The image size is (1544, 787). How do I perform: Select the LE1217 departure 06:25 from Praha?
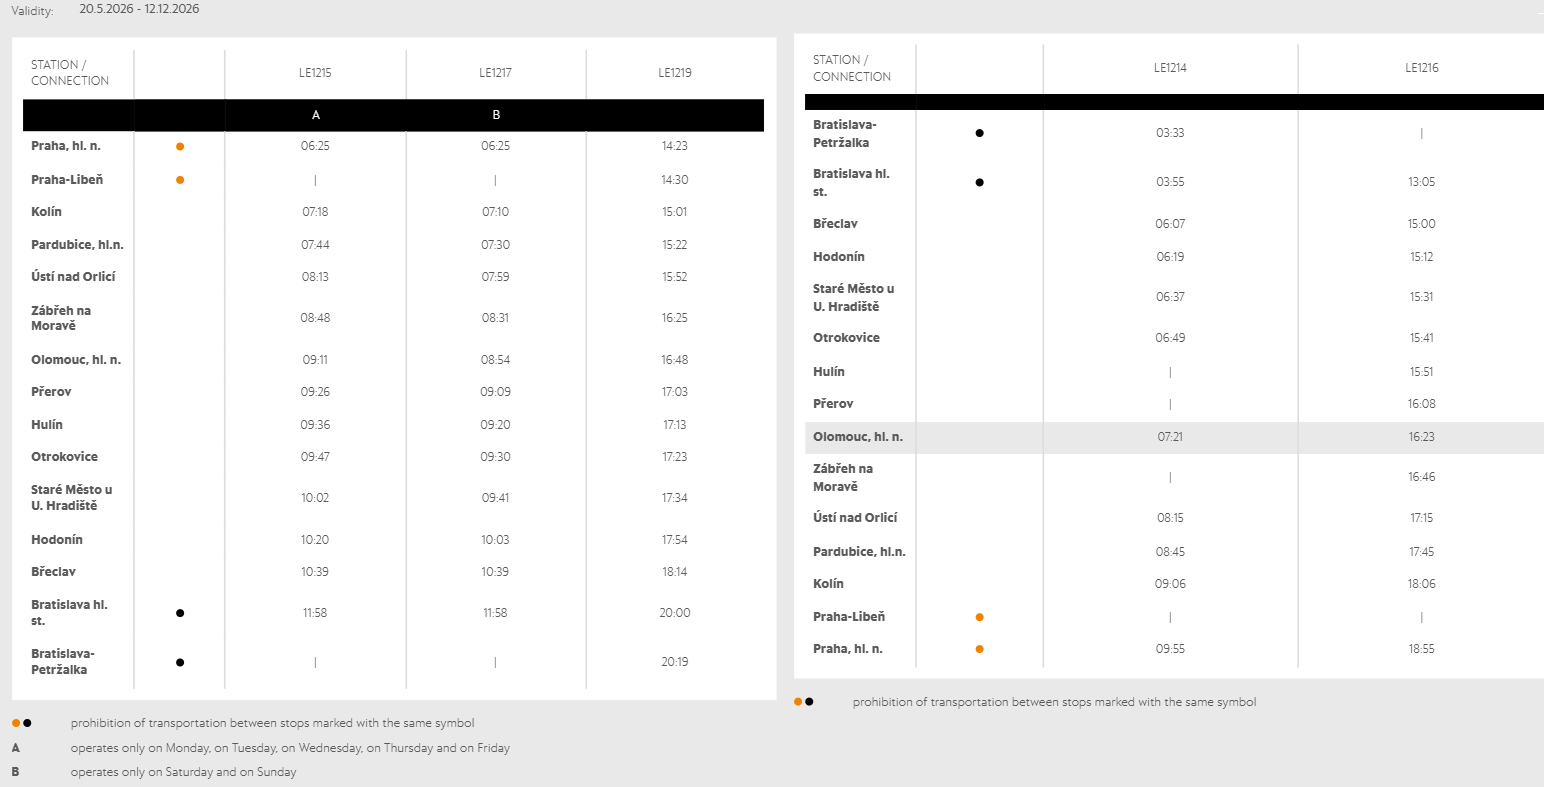[x=495, y=146]
